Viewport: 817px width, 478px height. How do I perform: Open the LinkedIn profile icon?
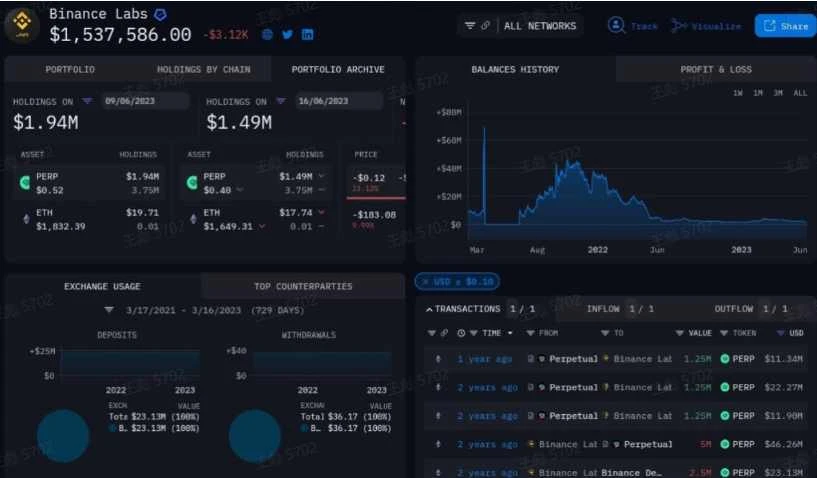(x=308, y=34)
